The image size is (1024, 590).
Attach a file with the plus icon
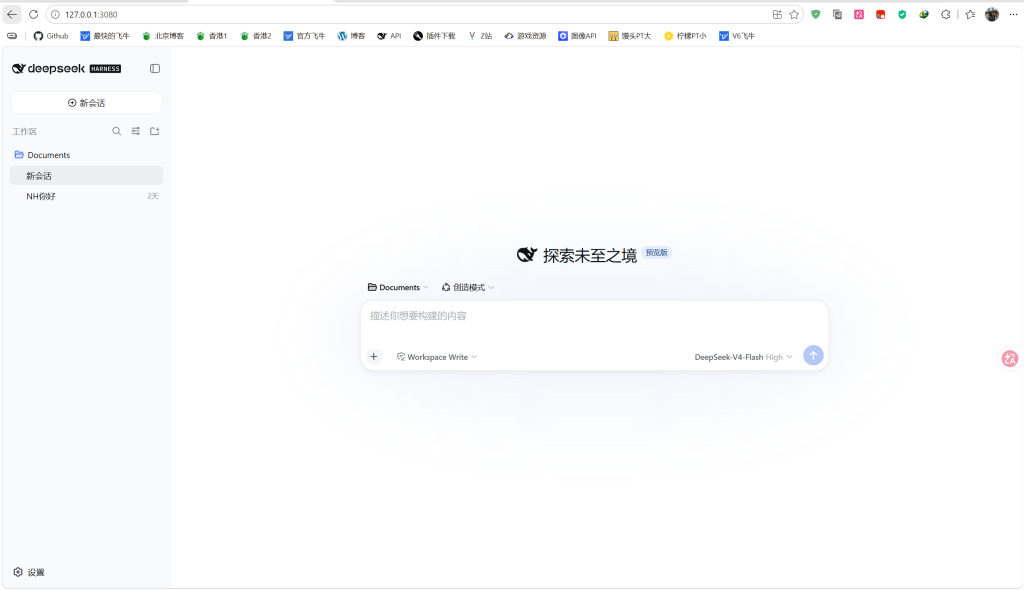point(374,357)
